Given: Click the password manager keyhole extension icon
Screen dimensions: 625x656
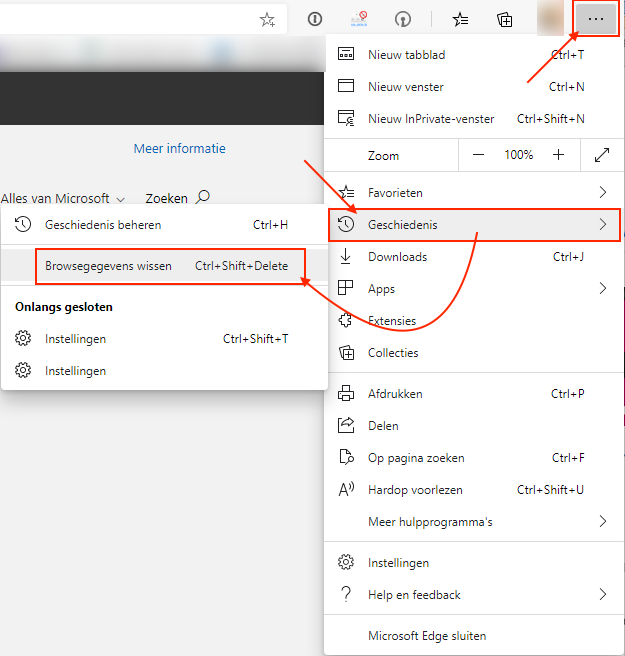Looking at the screenshot, I should (402, 19).
